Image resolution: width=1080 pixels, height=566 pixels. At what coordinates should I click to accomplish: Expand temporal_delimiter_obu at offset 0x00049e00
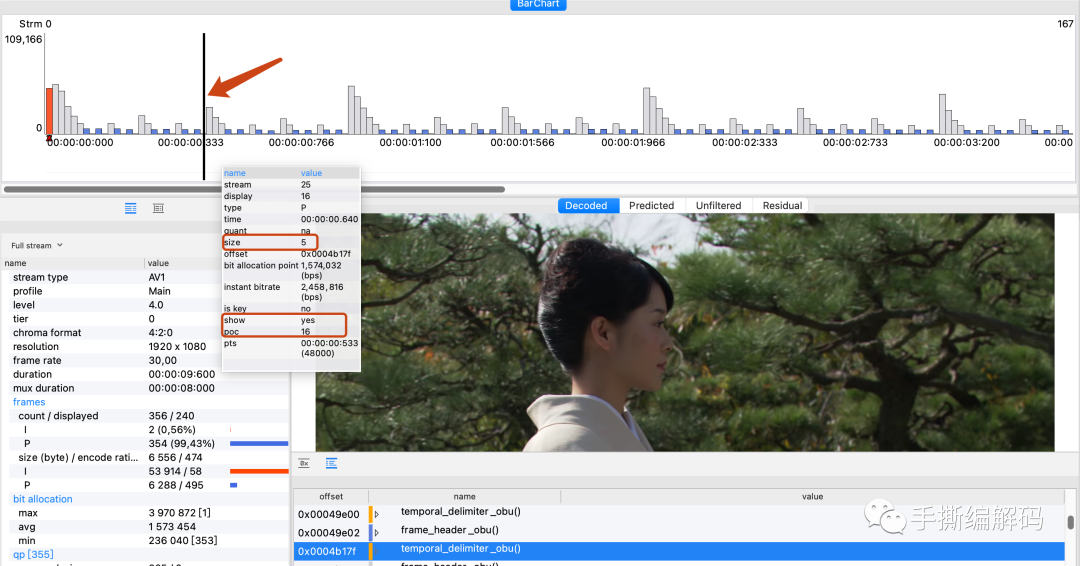[377, 514]
